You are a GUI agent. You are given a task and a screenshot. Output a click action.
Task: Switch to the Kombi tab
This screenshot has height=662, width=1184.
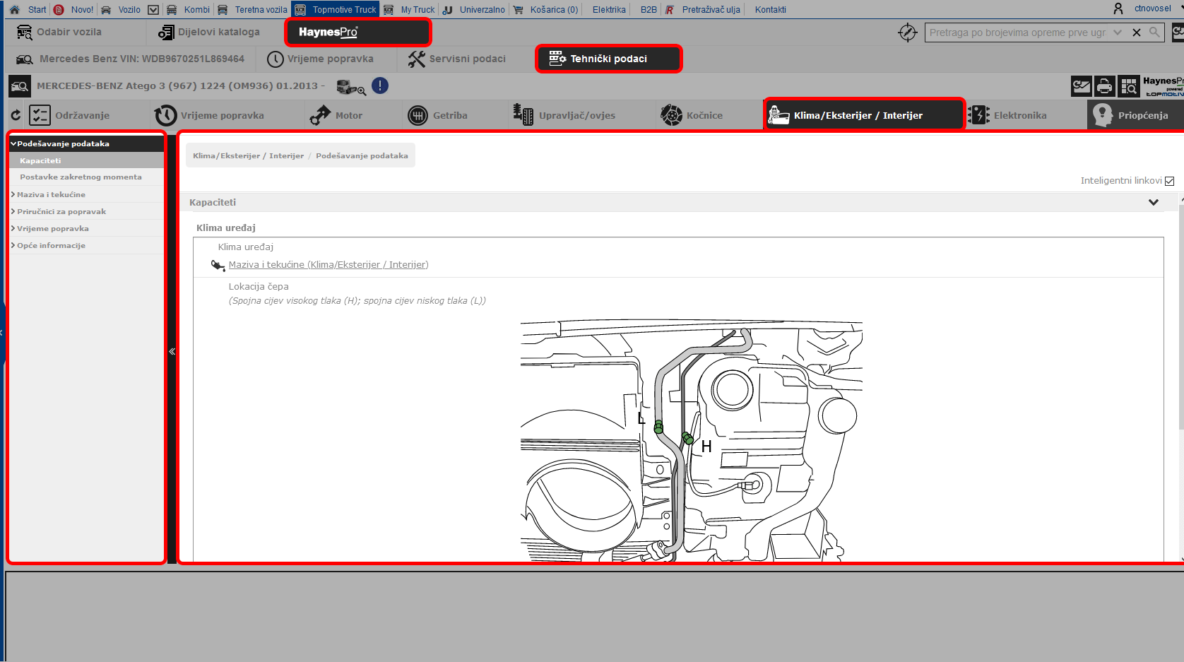coord(188,10)
